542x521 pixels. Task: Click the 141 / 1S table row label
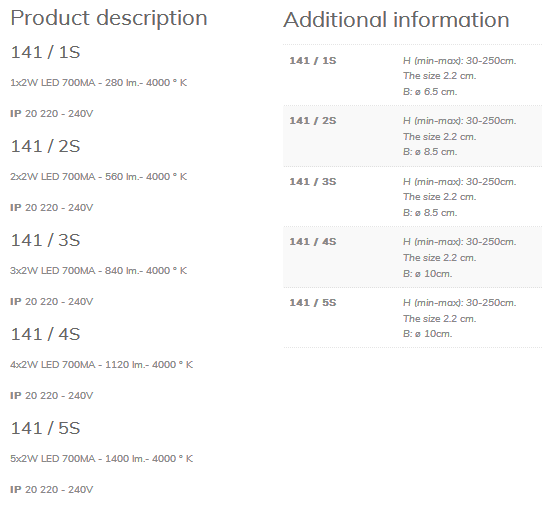pos(313,61)
